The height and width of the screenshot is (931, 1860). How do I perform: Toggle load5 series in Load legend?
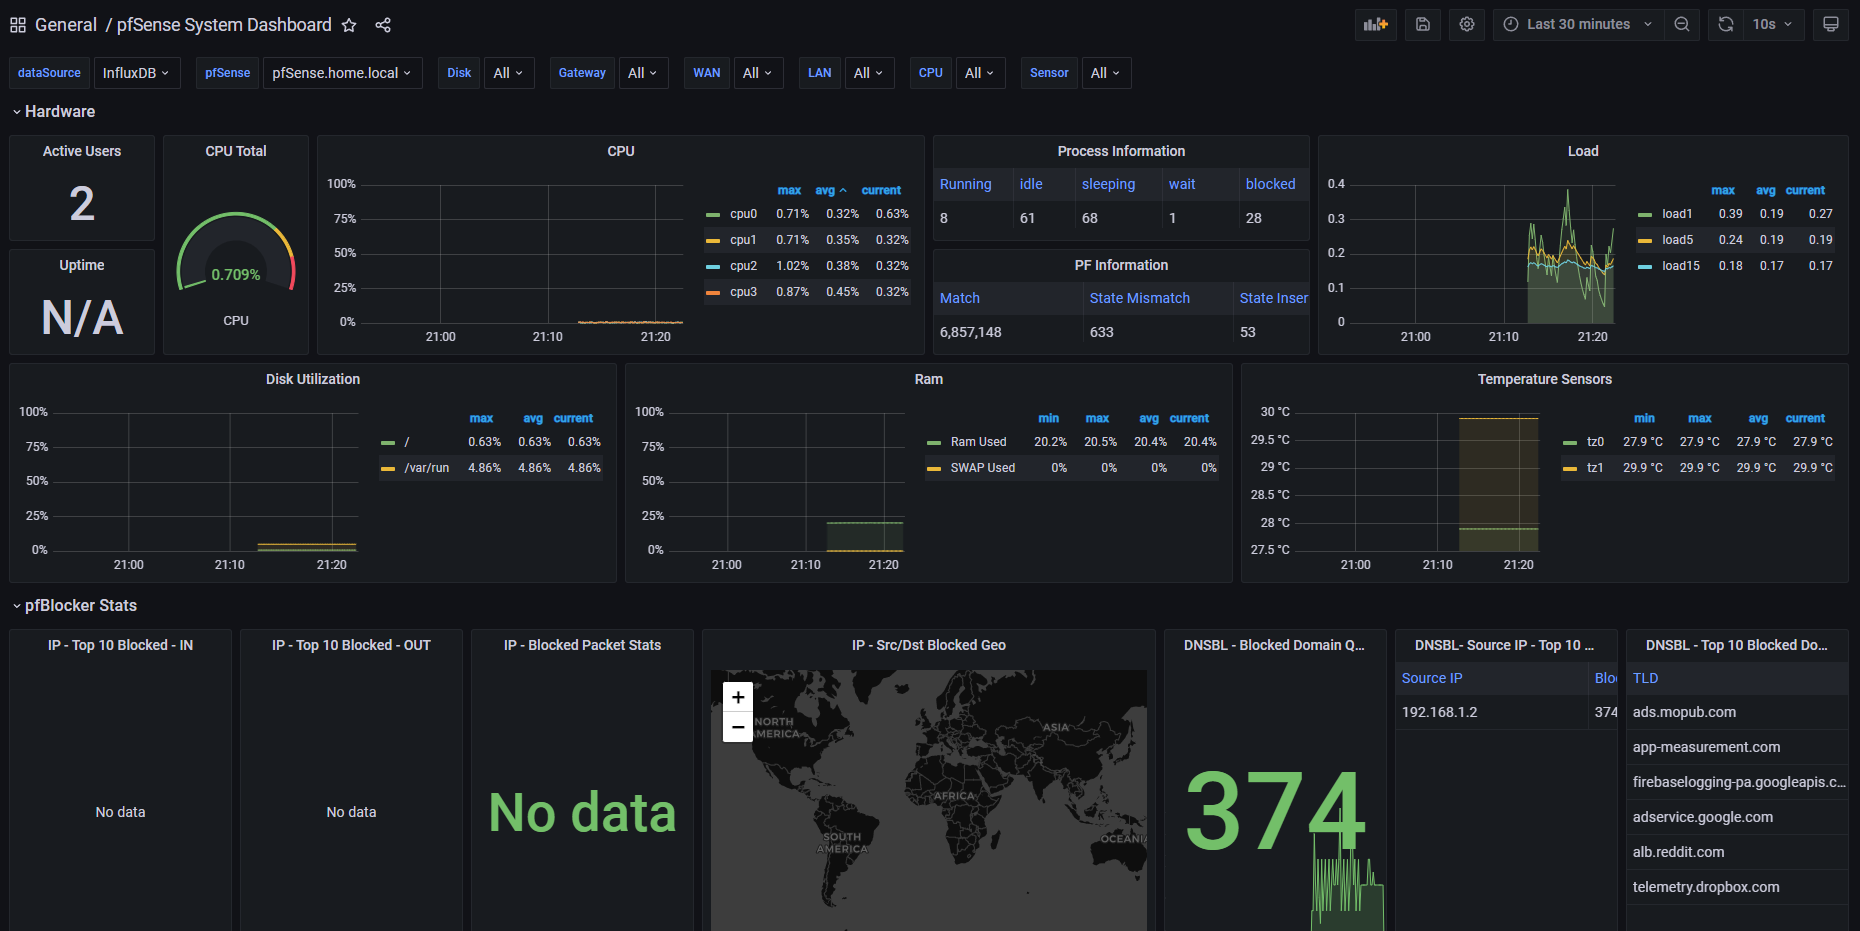click(1677, 240)
